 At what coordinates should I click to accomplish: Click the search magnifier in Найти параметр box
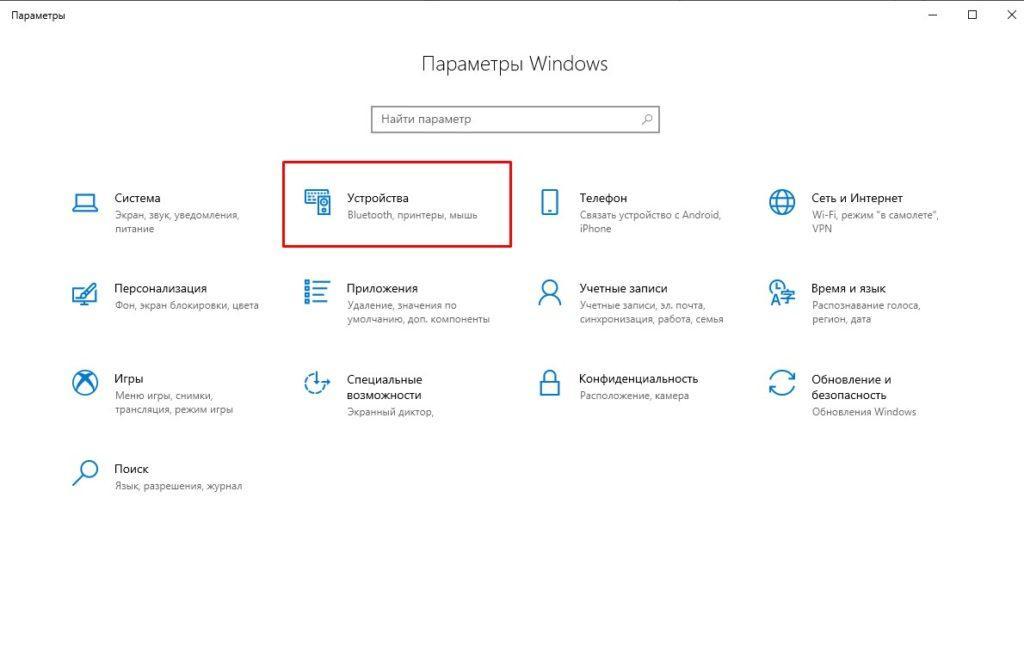[647, 119]
